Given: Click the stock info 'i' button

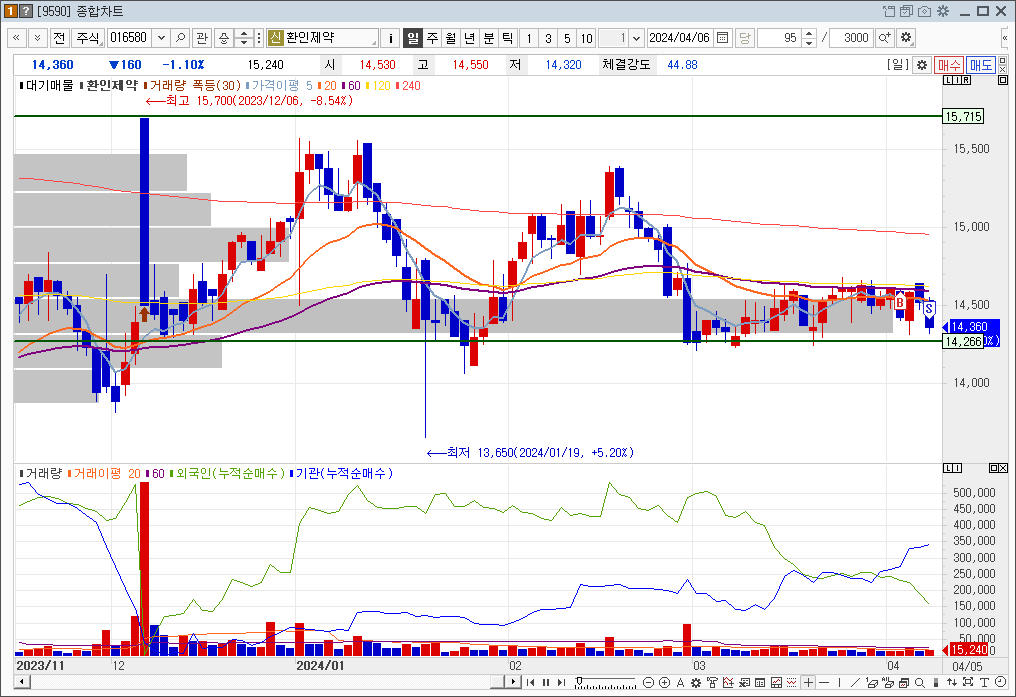Looking at the screenshot, I should point(390,38).
